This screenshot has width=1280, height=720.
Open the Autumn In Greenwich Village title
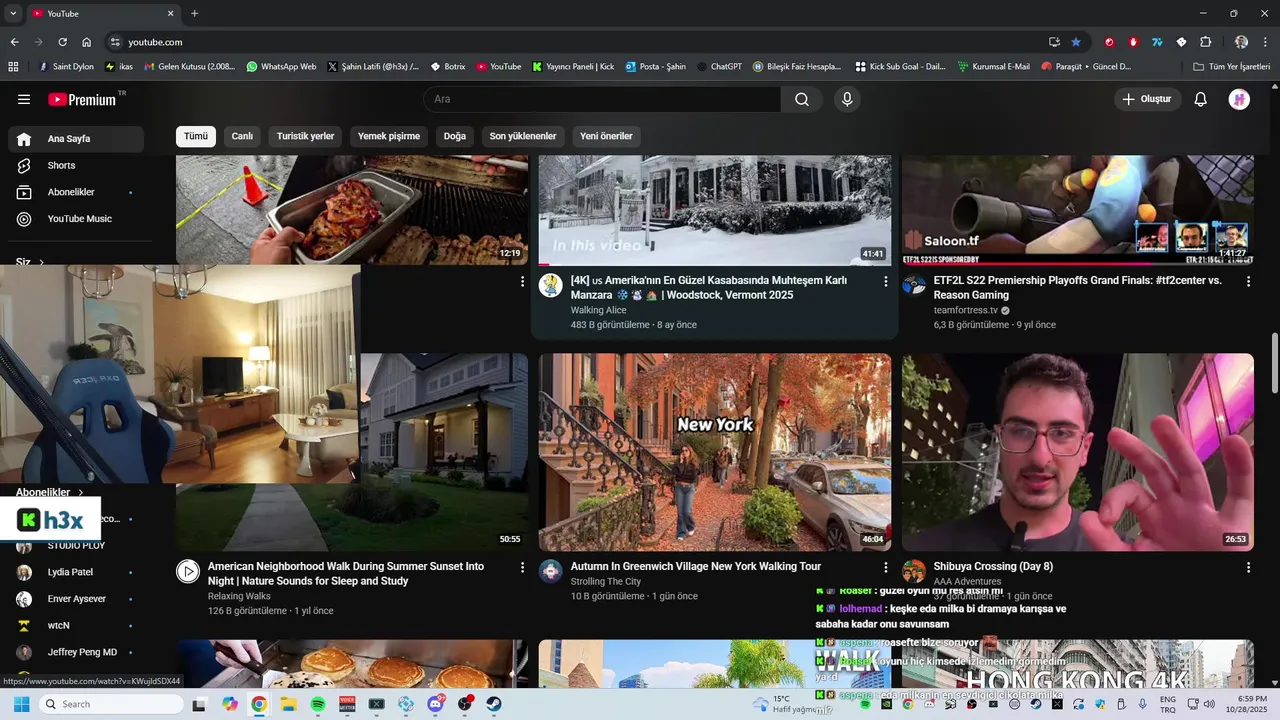[696, 566]
